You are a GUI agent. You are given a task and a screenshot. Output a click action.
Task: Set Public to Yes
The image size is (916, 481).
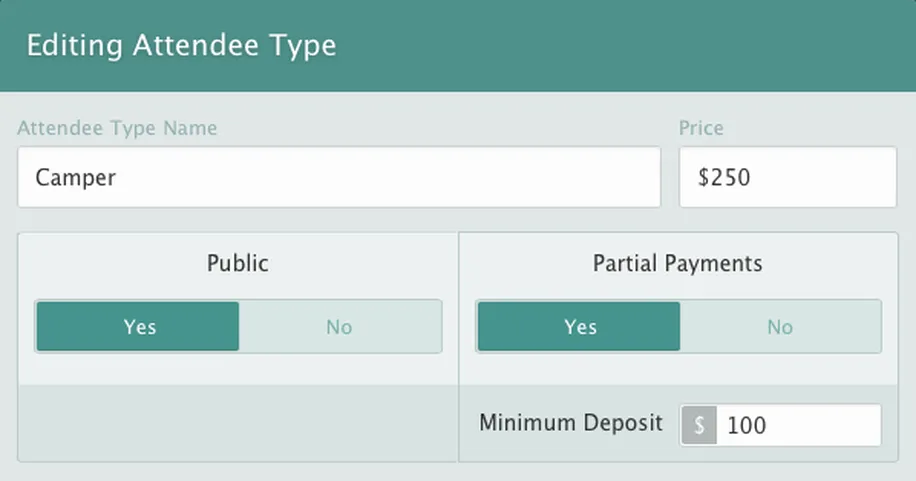click(138, 326)
